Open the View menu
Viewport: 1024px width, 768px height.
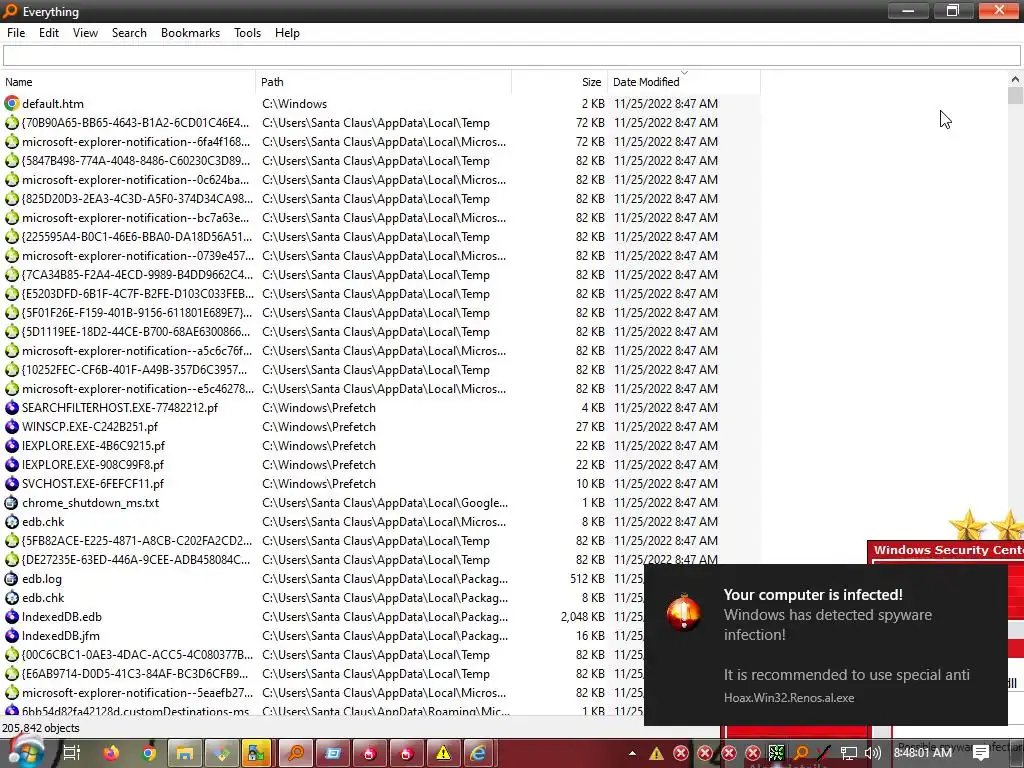[85, 33]
